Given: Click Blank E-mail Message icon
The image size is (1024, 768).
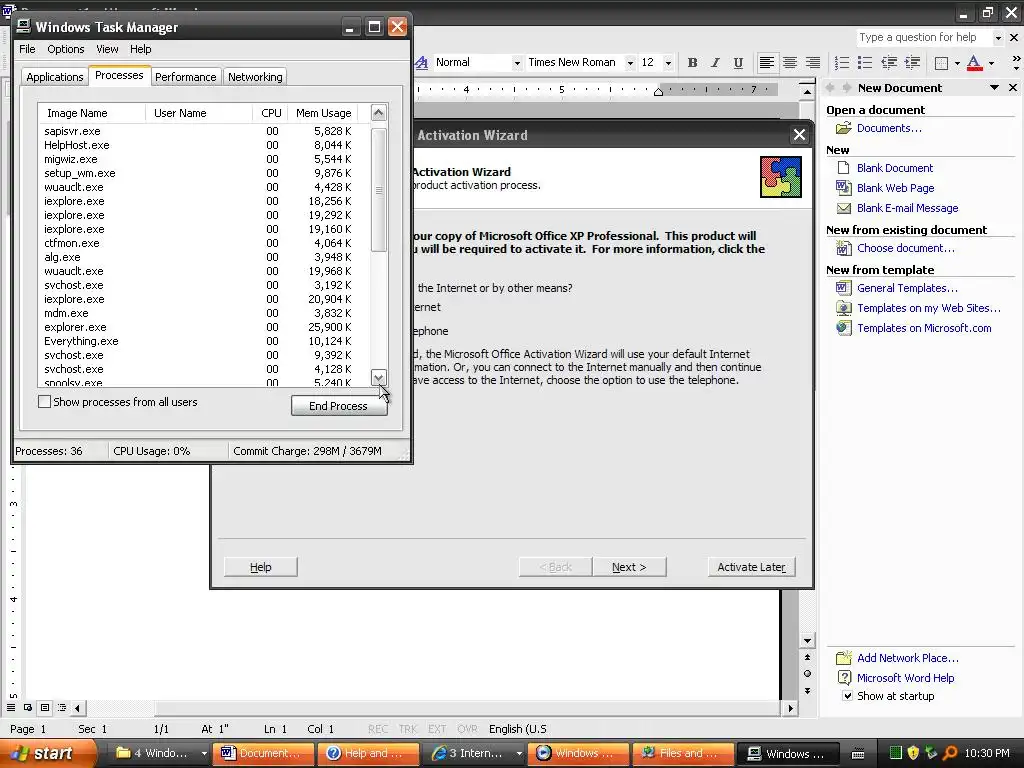Looking at the screenshot, I should [x=843, y=208].
